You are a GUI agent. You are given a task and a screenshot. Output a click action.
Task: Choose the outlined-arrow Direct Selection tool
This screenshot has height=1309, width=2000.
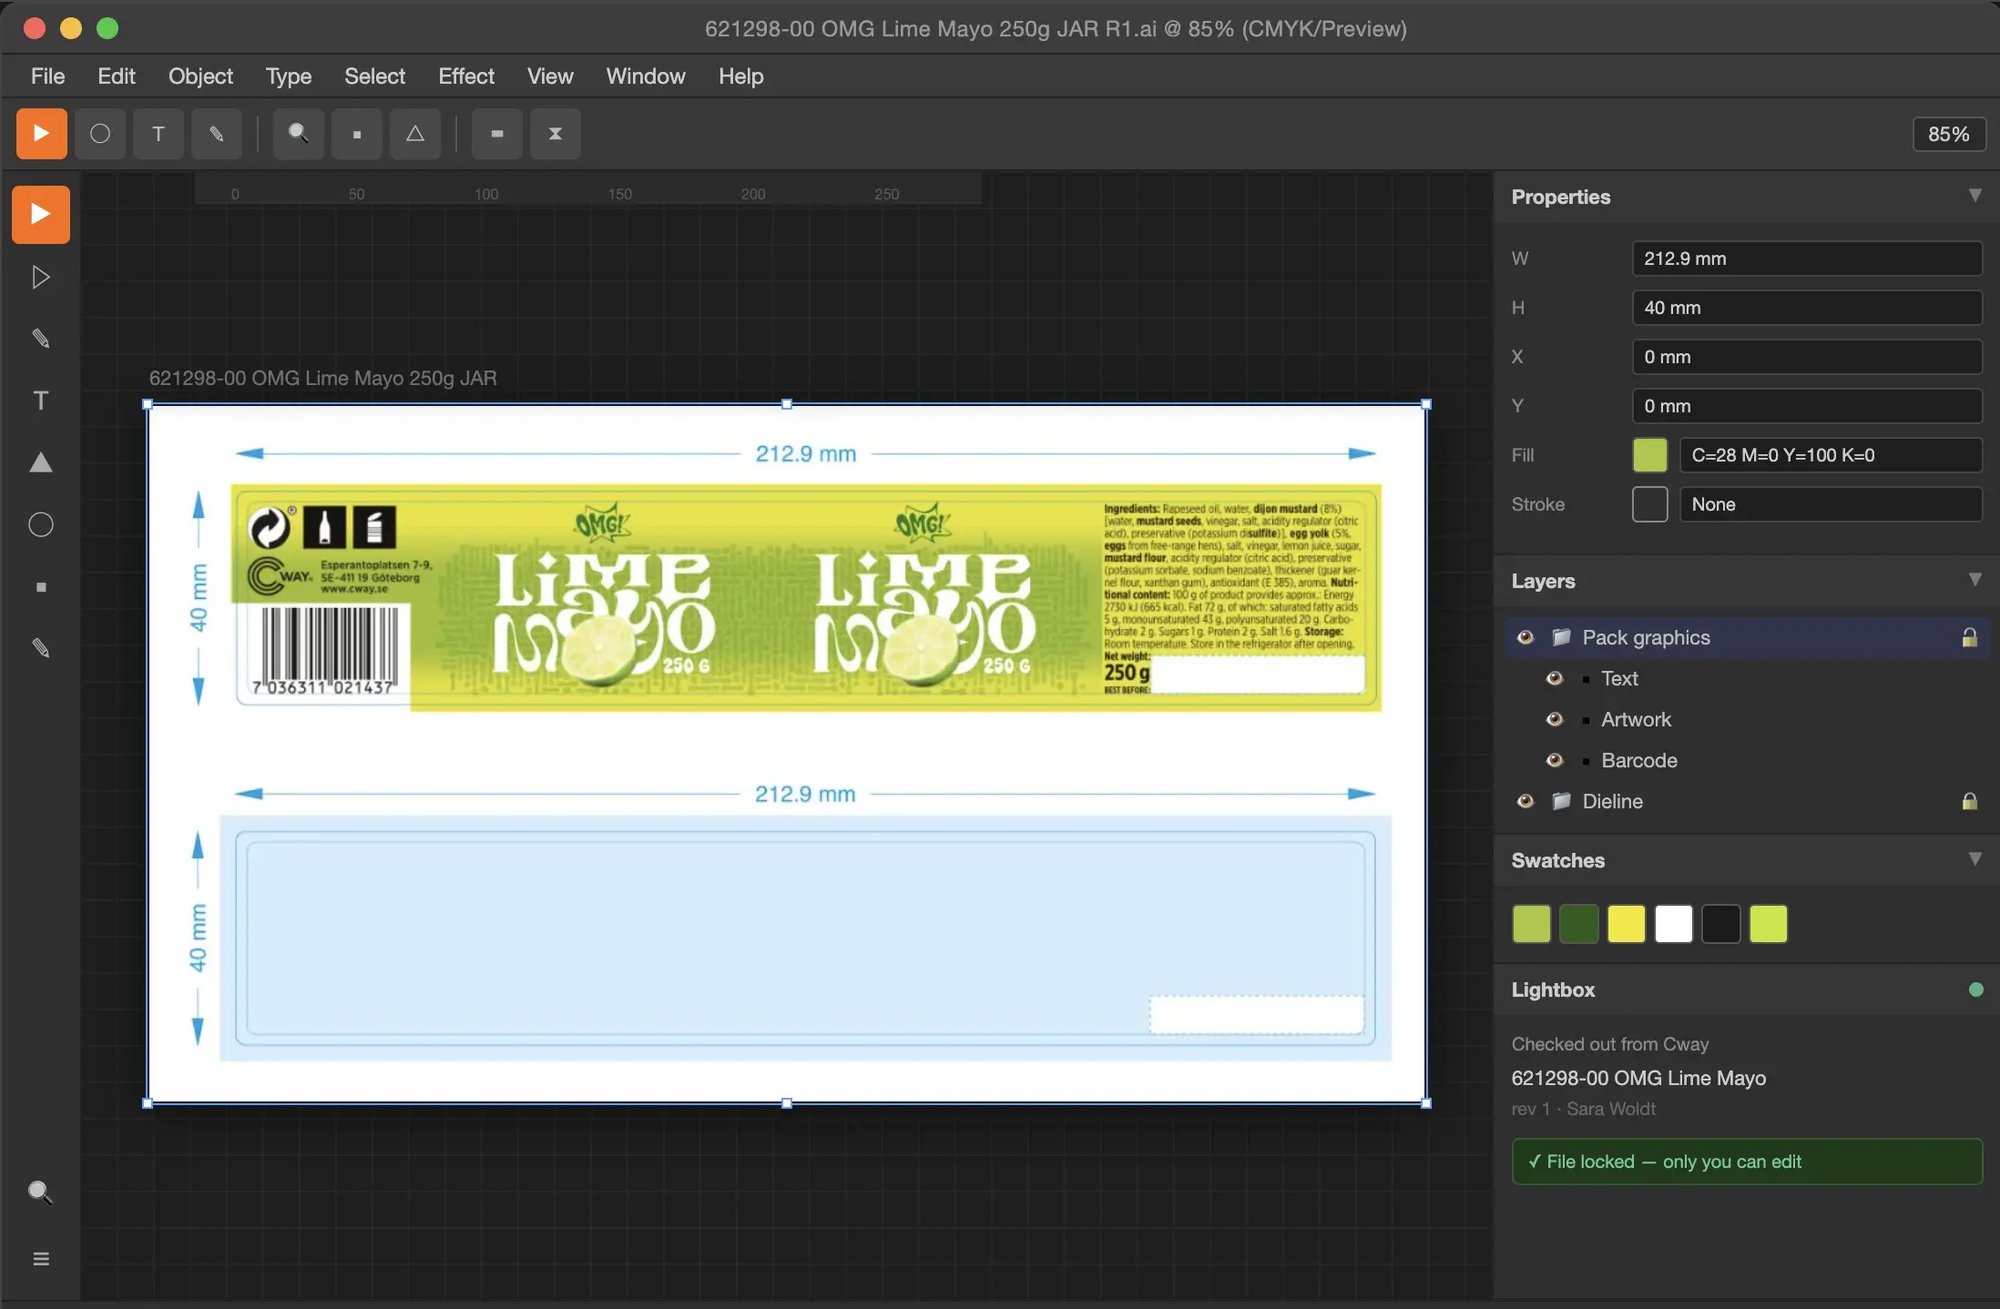(41, 277)
